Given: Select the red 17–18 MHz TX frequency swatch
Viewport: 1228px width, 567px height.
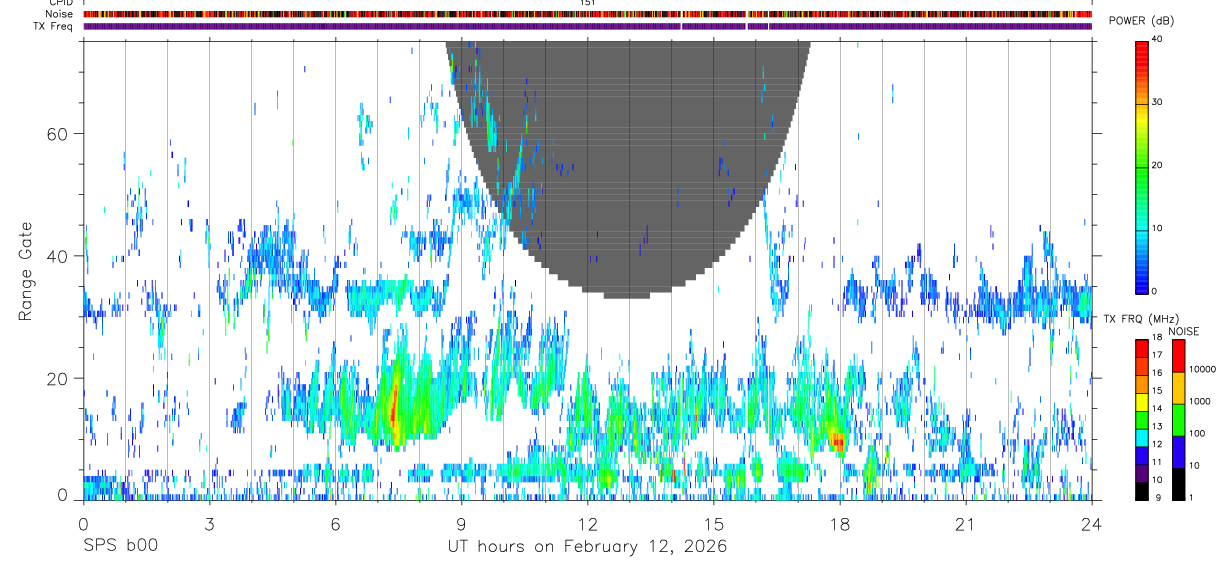Looking at the screenshot, I should pos(1141,348).
